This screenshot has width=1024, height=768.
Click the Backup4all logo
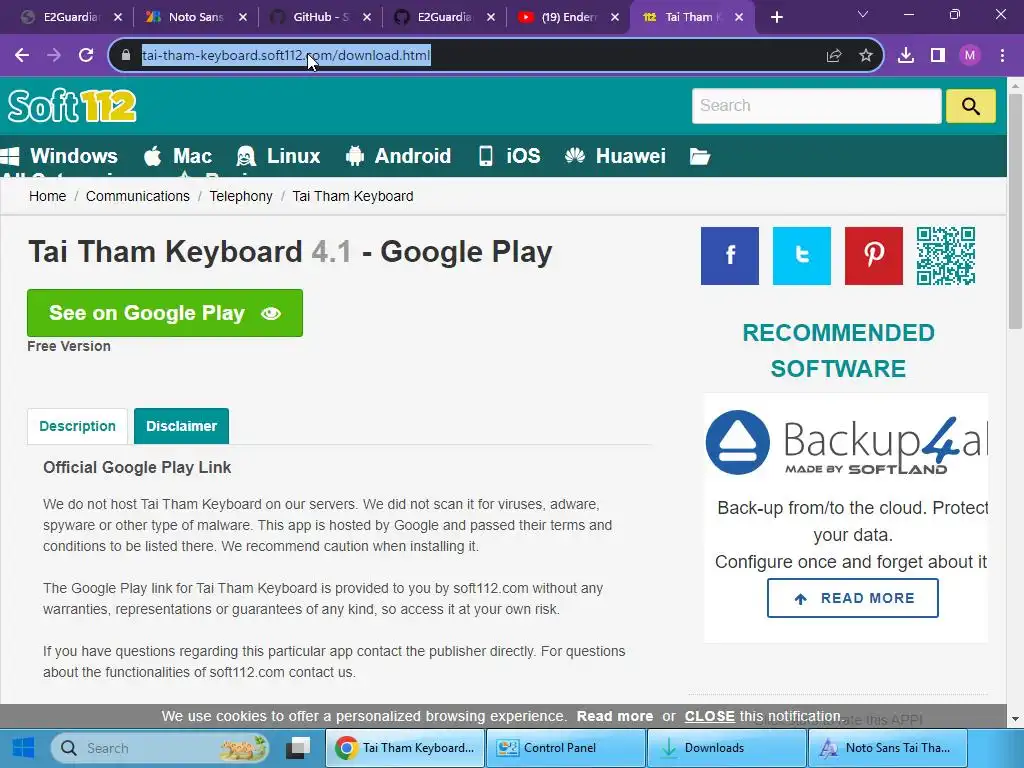846,442
